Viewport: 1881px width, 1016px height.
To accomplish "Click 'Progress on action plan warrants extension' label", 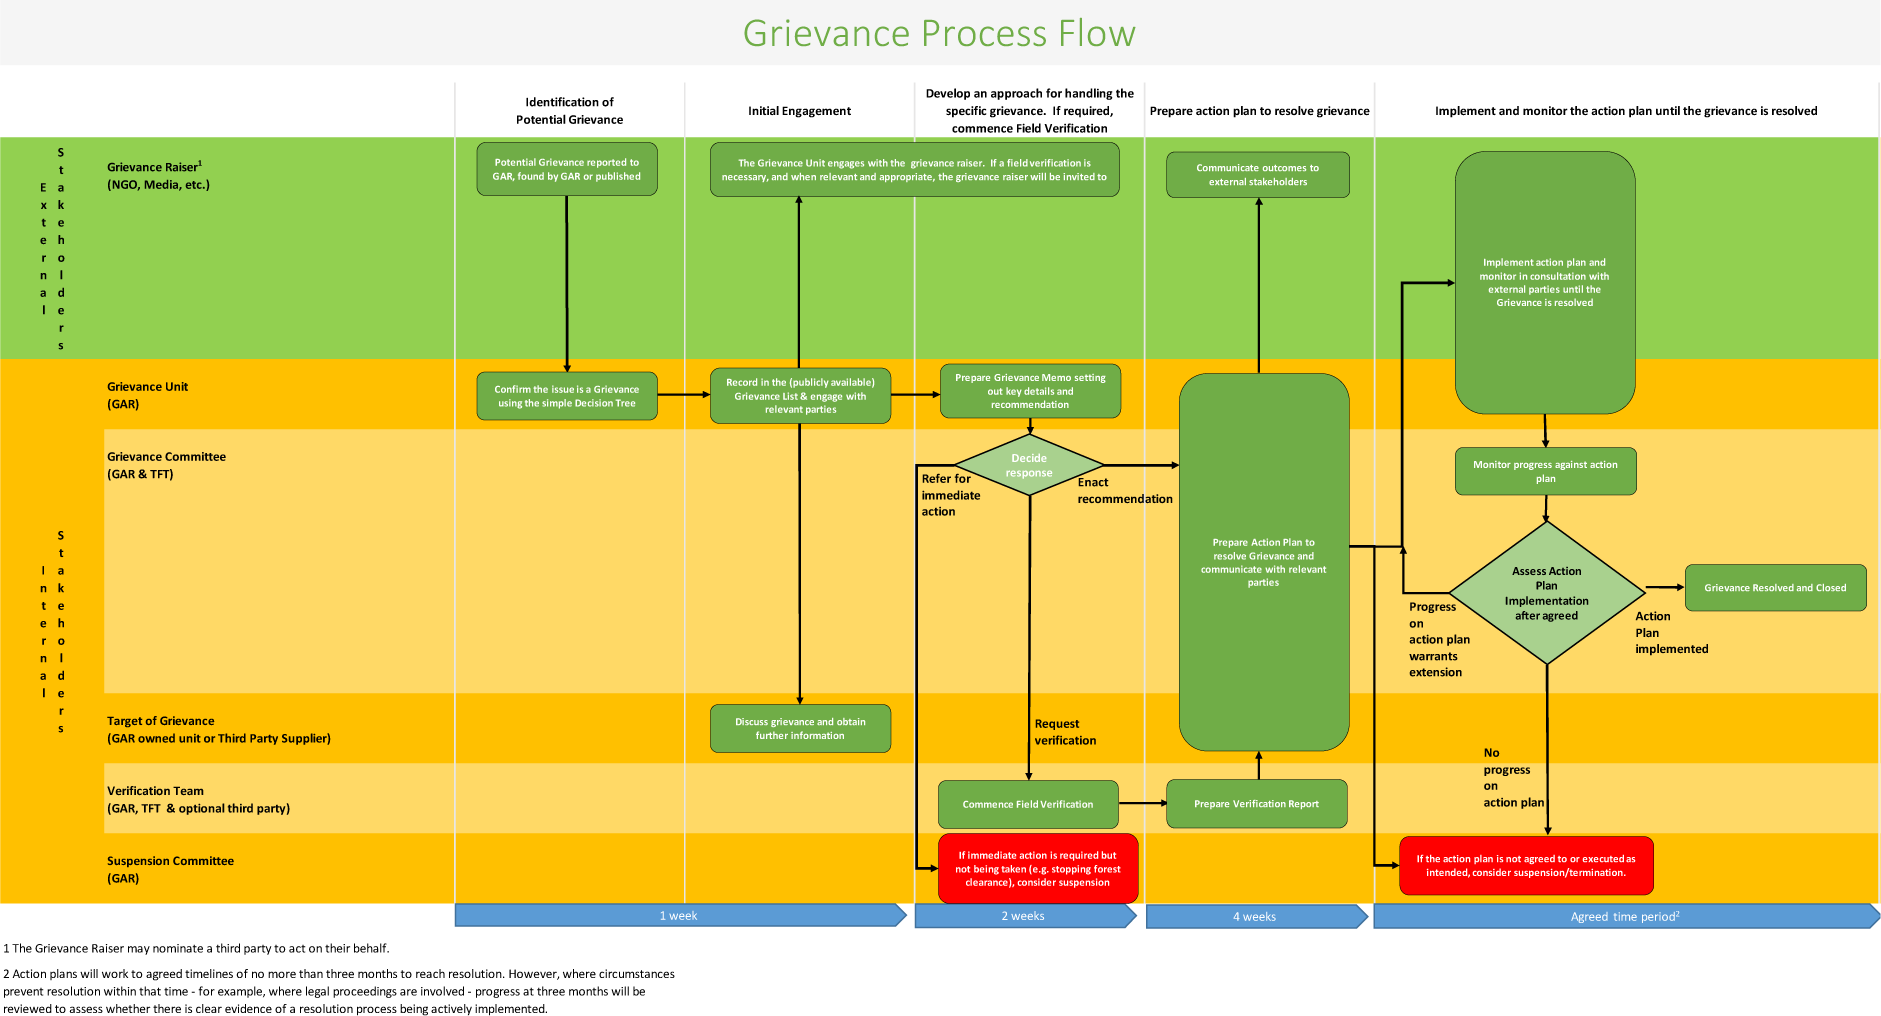I will coord(1439,639).
